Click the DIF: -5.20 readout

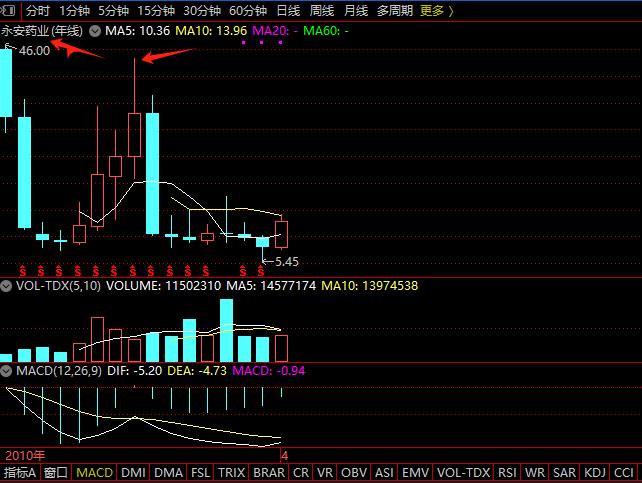point(135,371)
